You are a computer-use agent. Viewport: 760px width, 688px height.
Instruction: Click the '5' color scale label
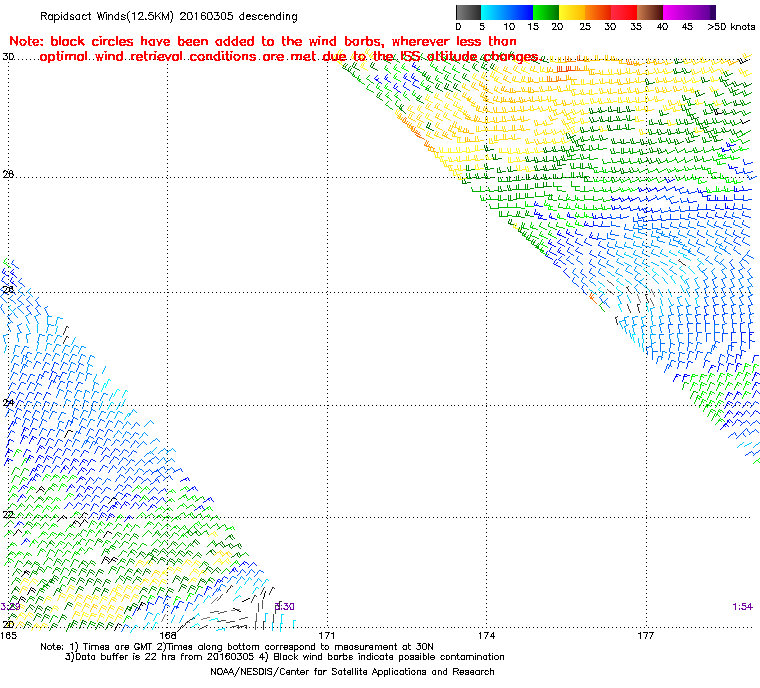482,27
